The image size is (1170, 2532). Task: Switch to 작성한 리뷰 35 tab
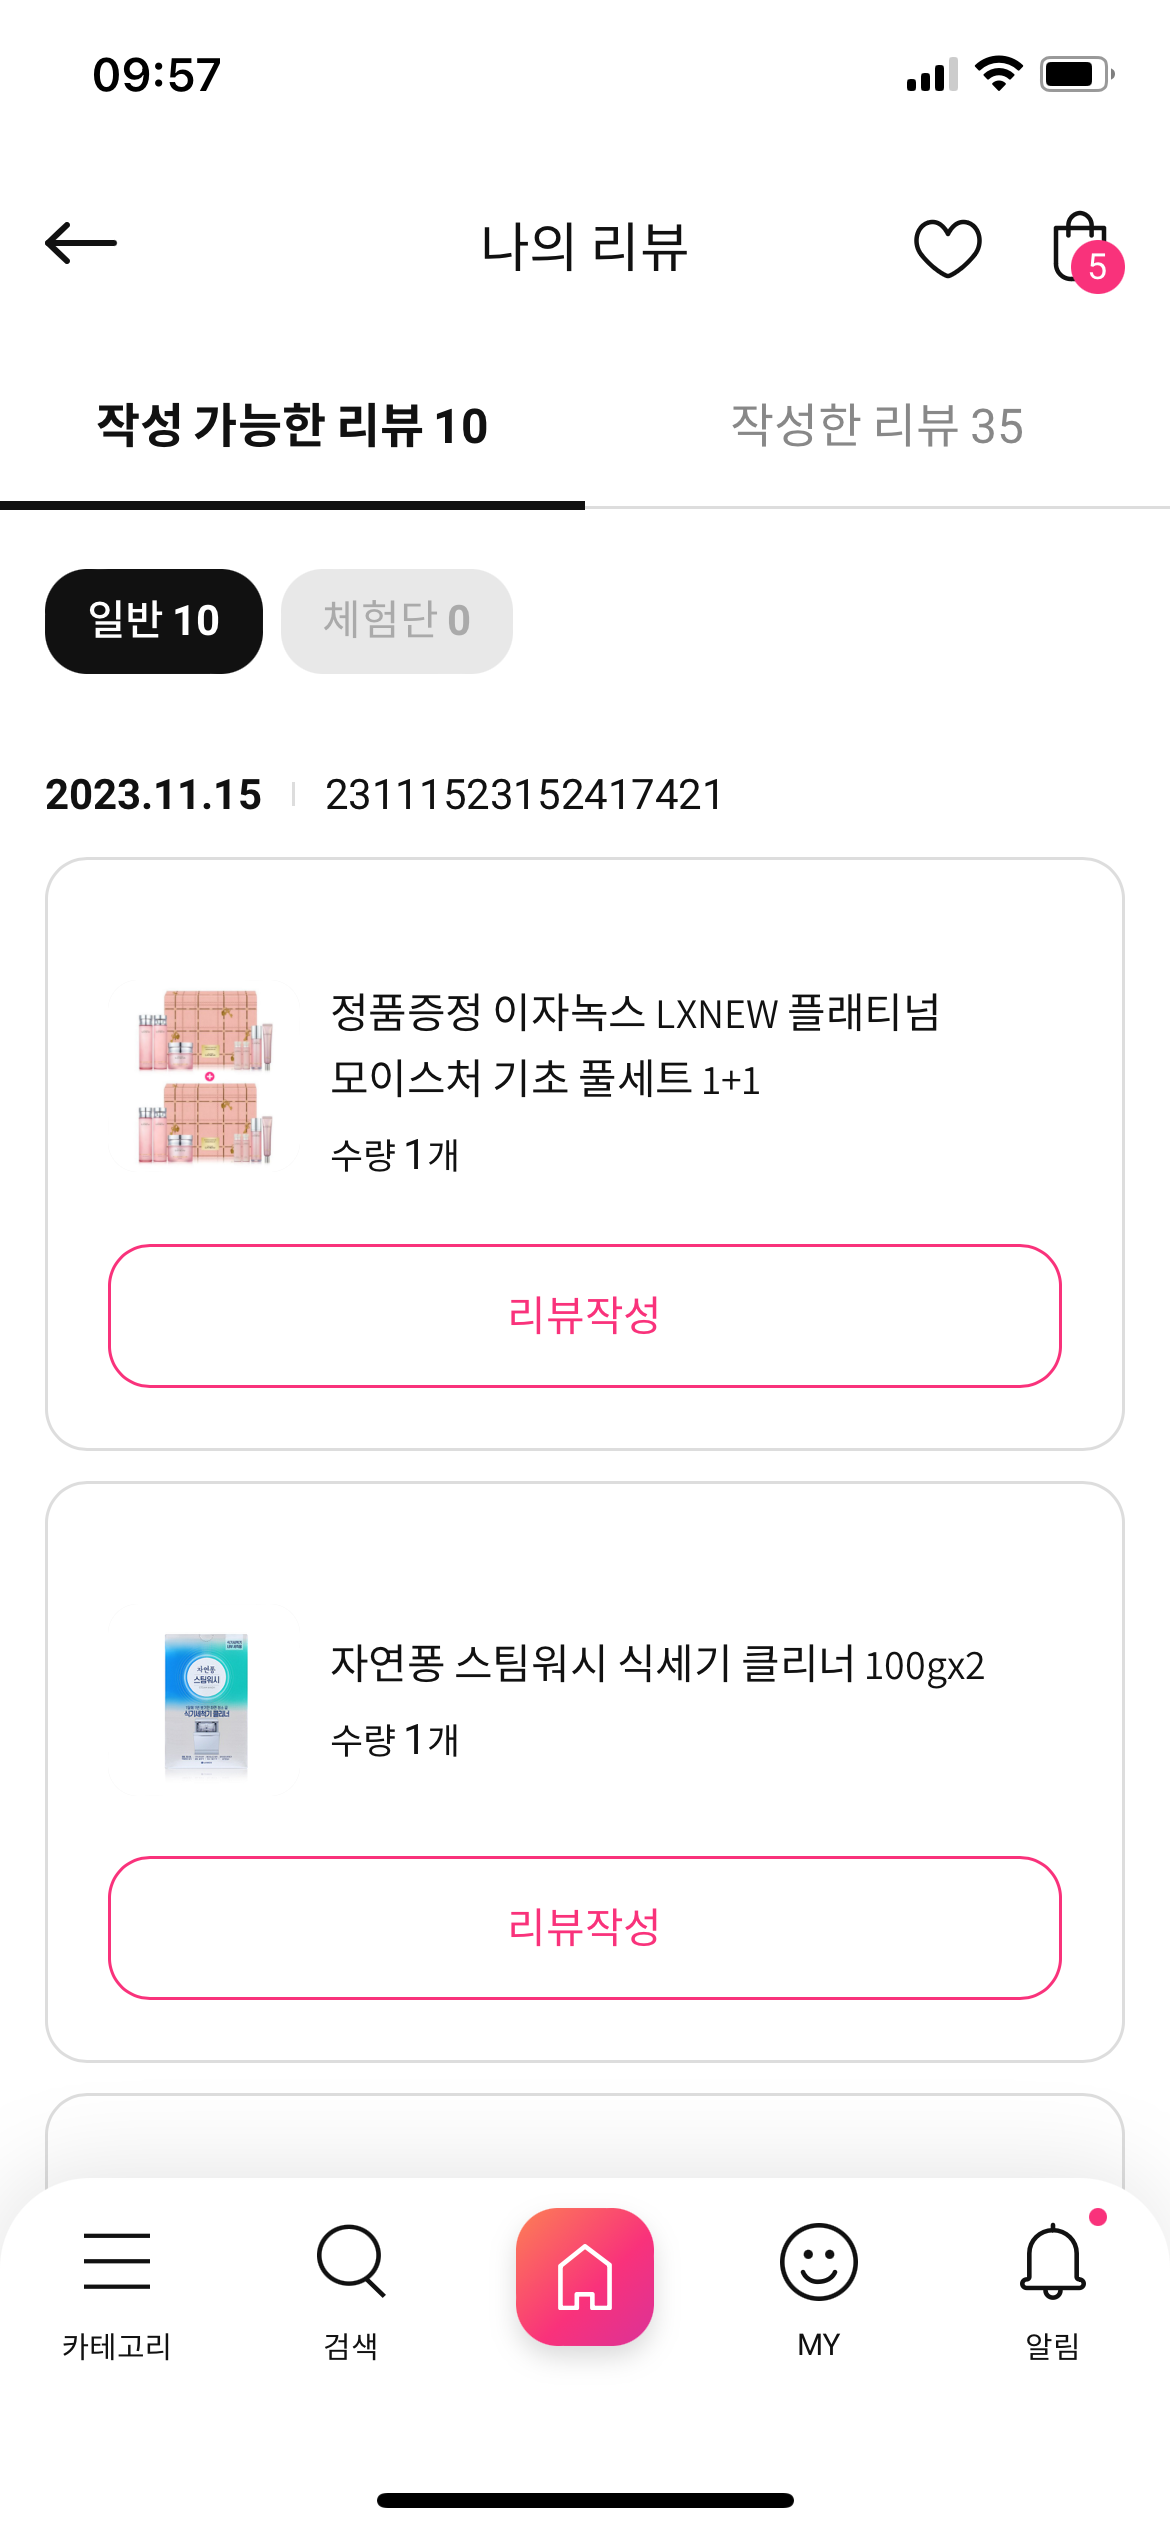877,426
